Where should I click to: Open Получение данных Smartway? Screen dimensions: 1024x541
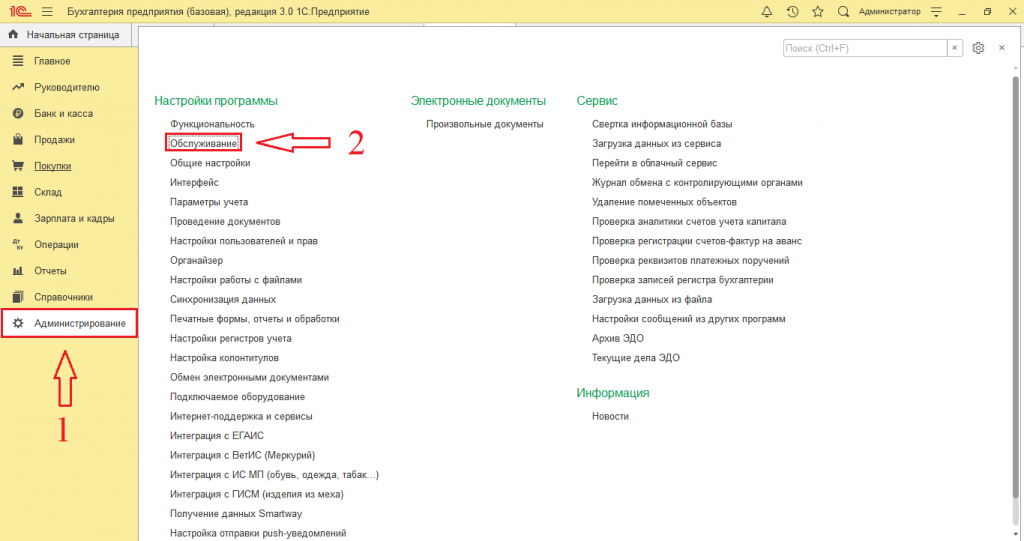point(236,514)
